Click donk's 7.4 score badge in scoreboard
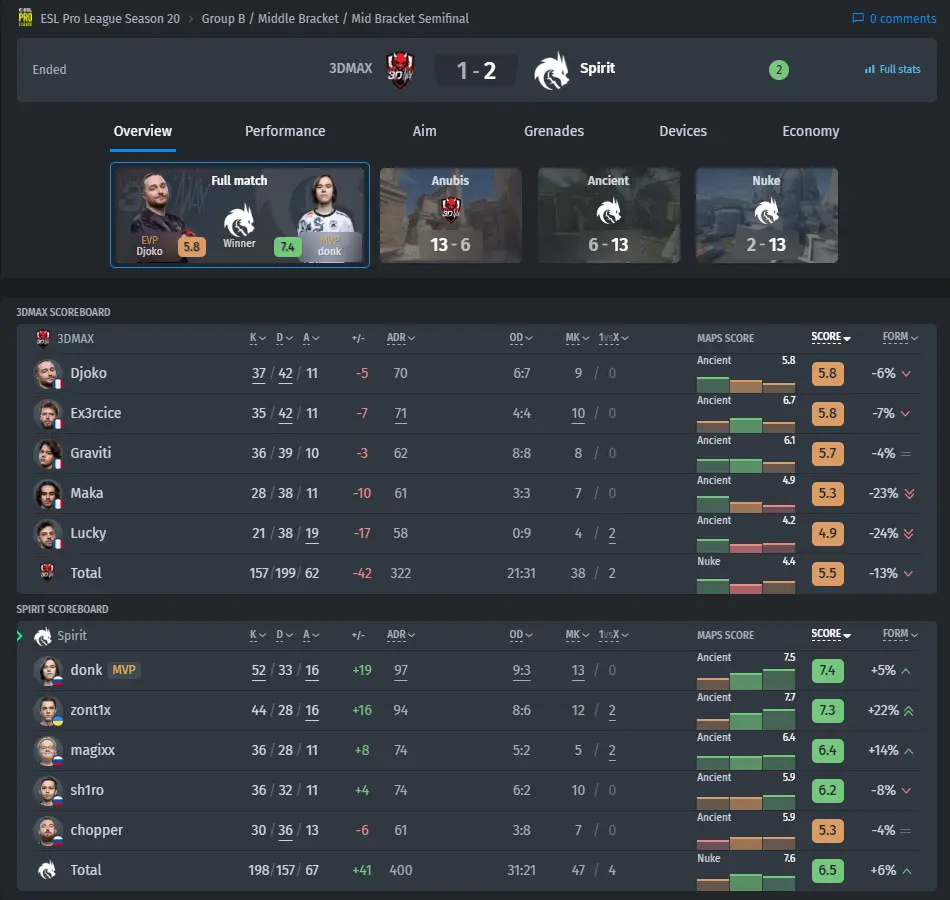 827,670
